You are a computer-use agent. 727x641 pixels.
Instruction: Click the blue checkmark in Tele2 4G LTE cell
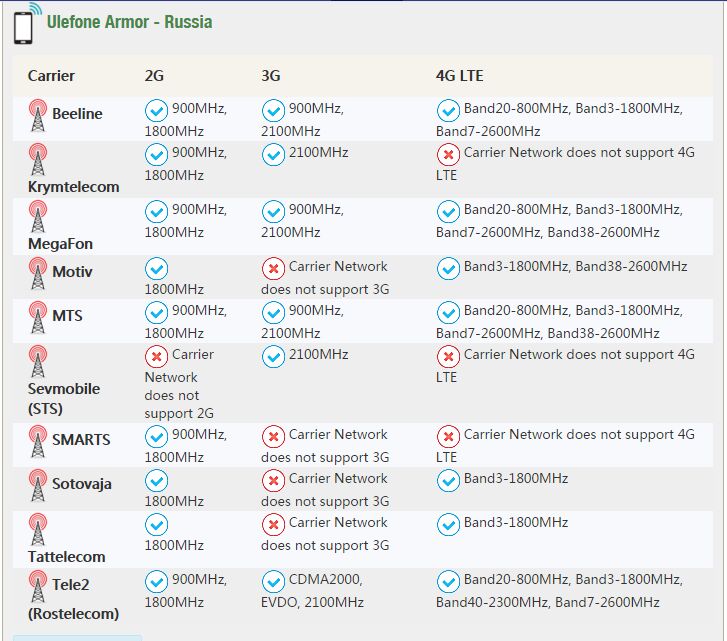point(448,582)
